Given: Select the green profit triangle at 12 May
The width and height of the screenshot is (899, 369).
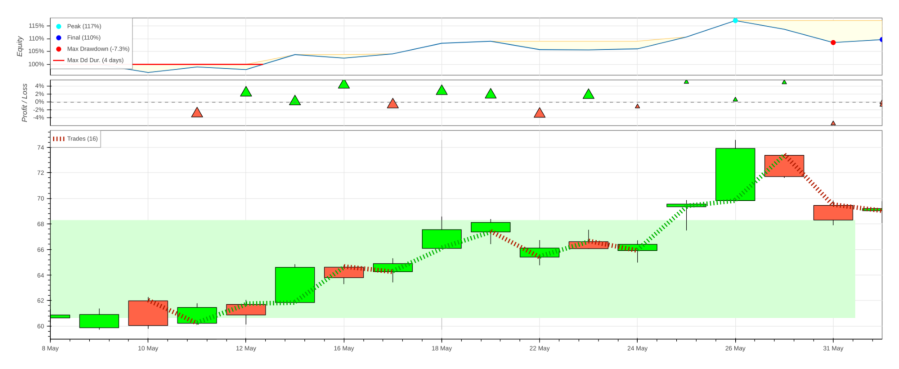Looking at the screenshot, I should pos(246,92).
